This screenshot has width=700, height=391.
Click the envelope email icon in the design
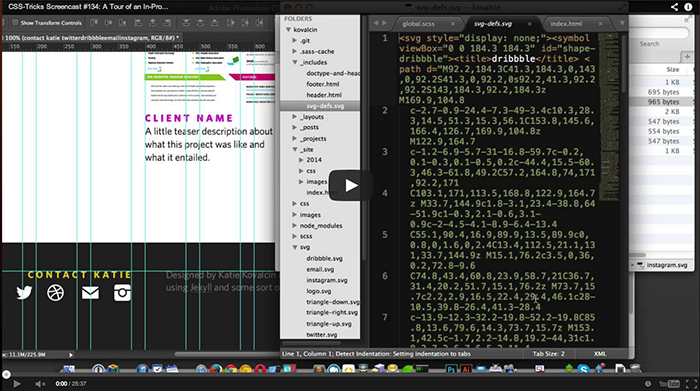point(90,293)
